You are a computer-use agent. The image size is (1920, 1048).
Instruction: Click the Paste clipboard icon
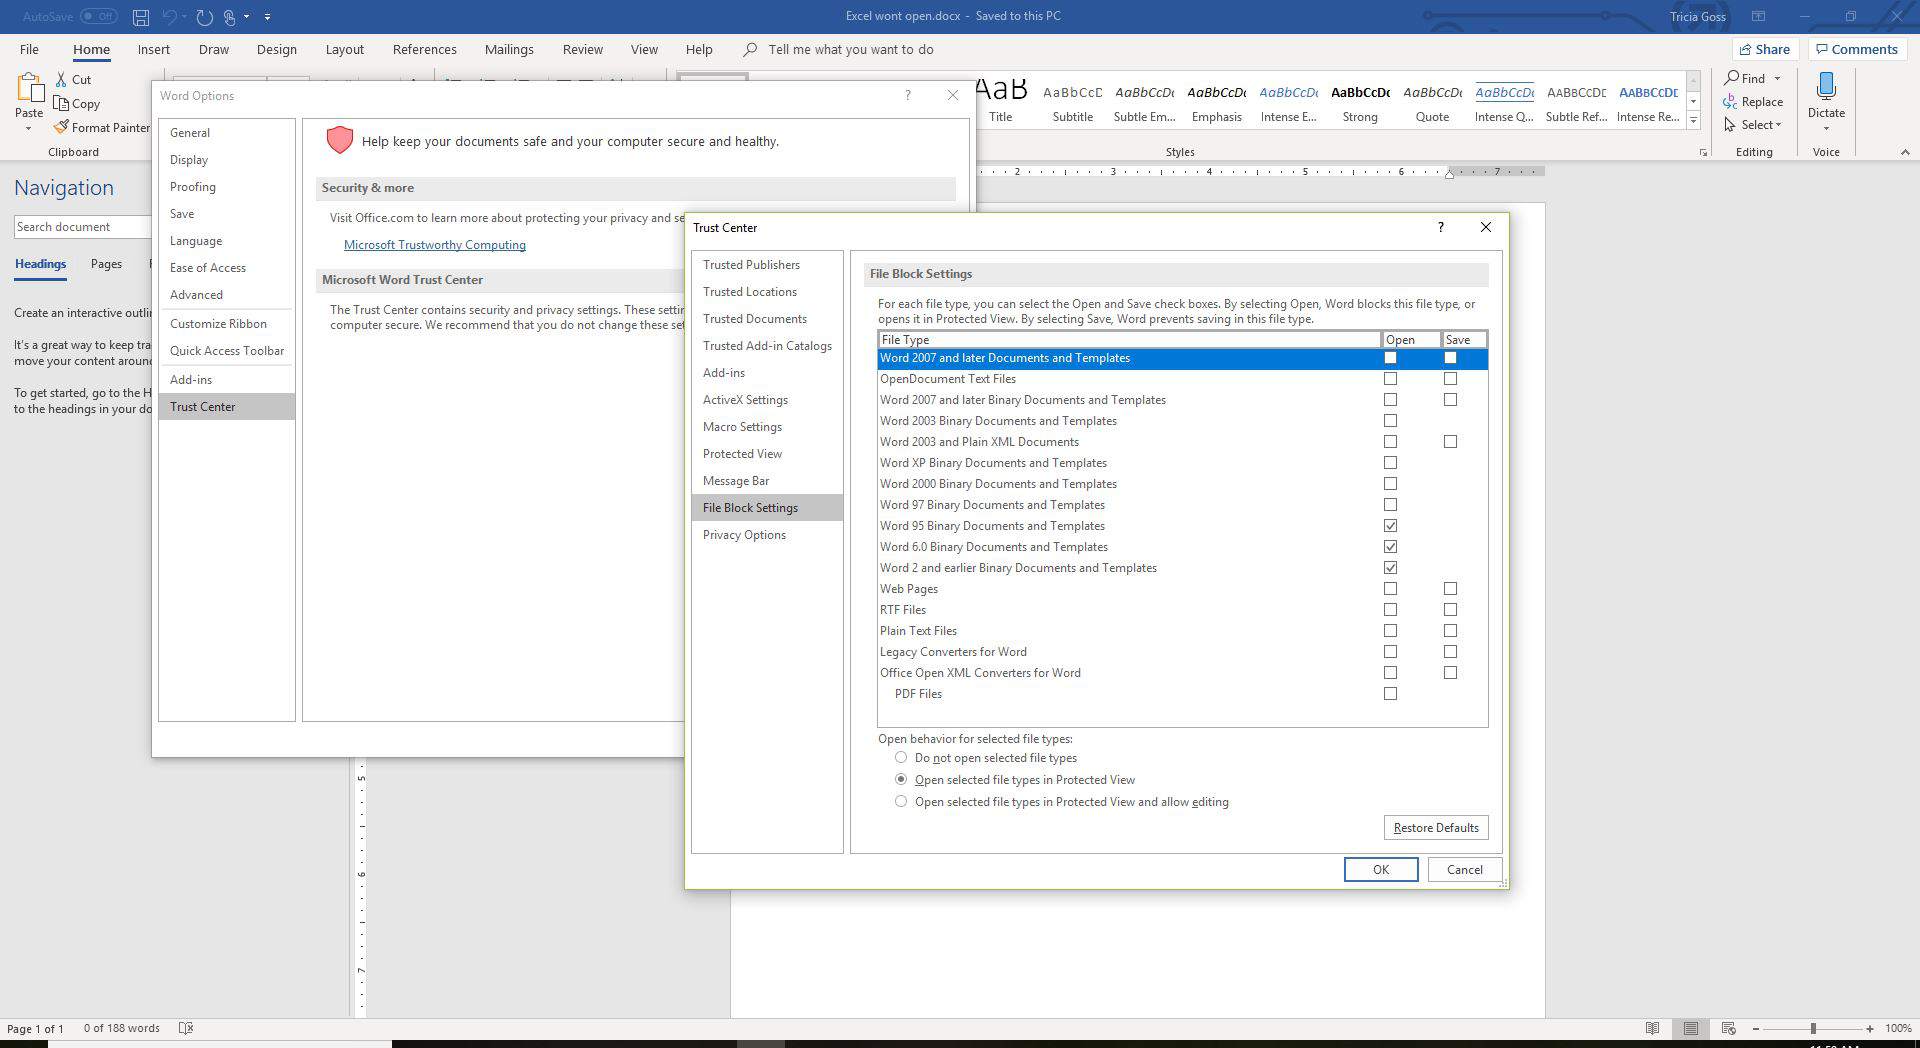coord(29,89)
